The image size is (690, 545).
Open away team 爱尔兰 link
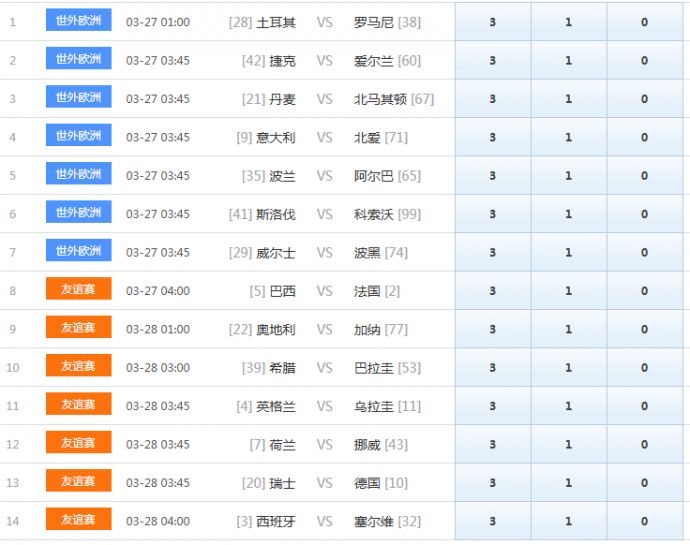(374, 60)
